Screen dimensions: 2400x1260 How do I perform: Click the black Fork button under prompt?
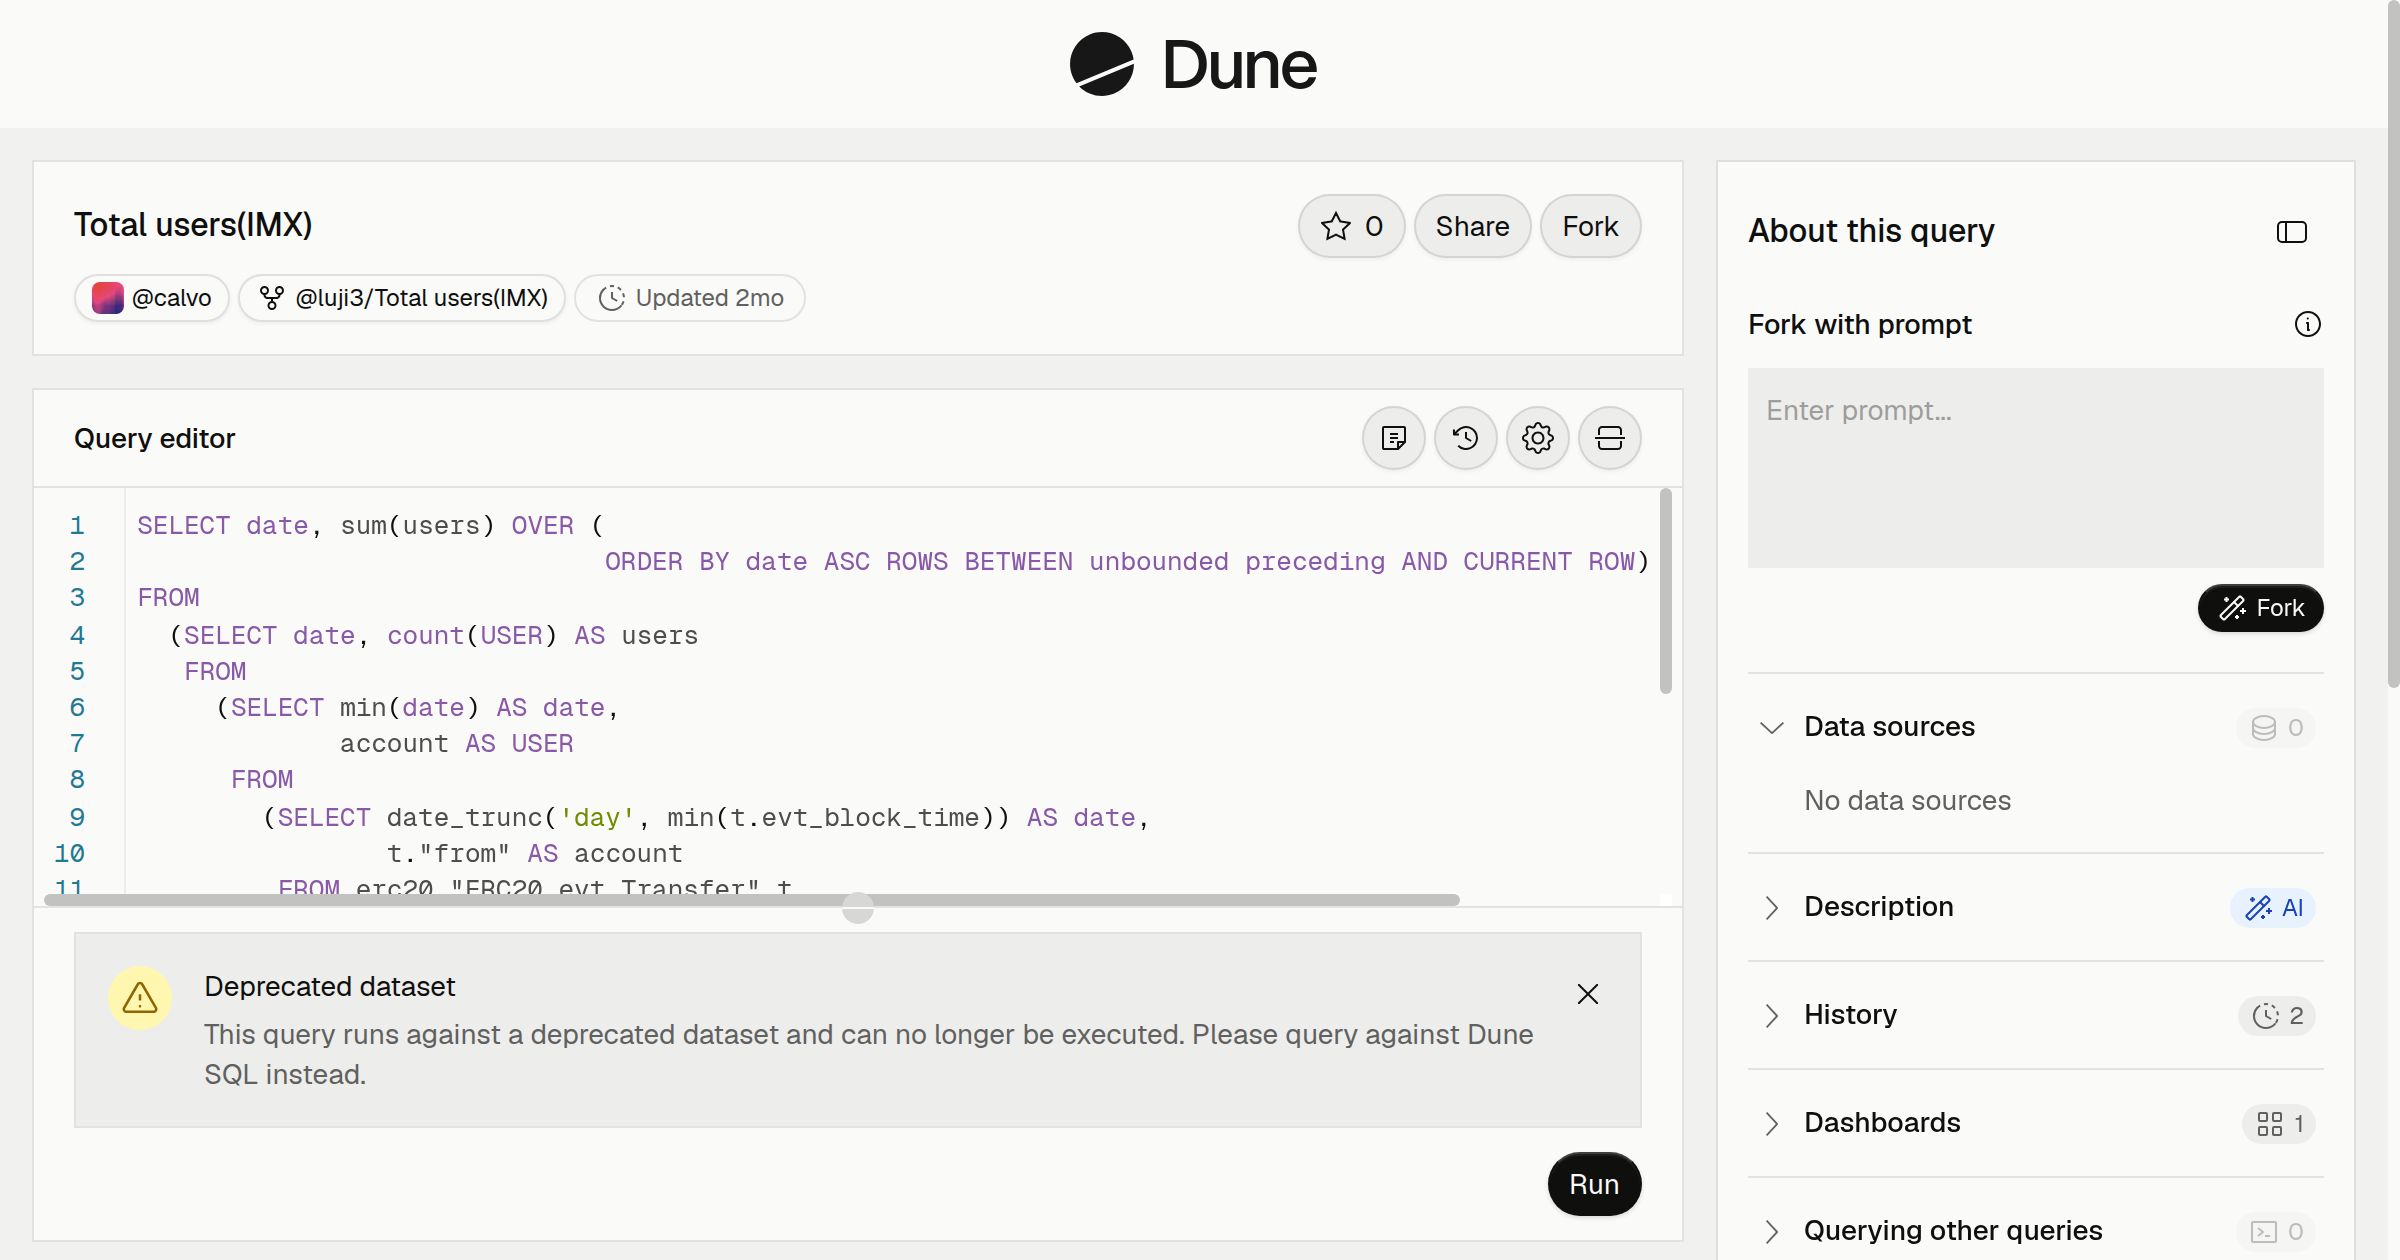point(2260,608)
